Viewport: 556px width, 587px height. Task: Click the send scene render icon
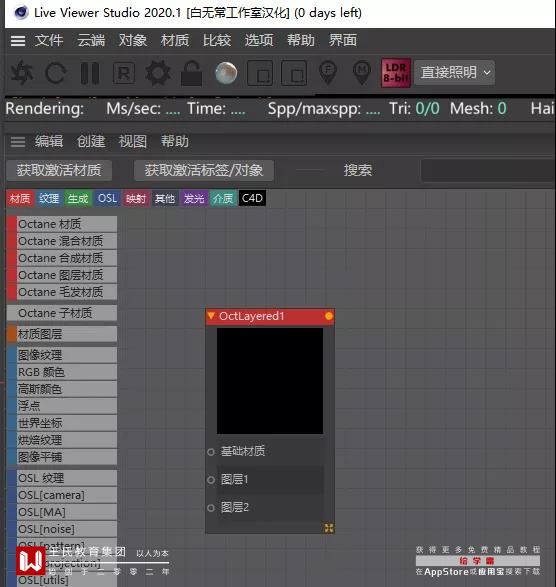22,73
